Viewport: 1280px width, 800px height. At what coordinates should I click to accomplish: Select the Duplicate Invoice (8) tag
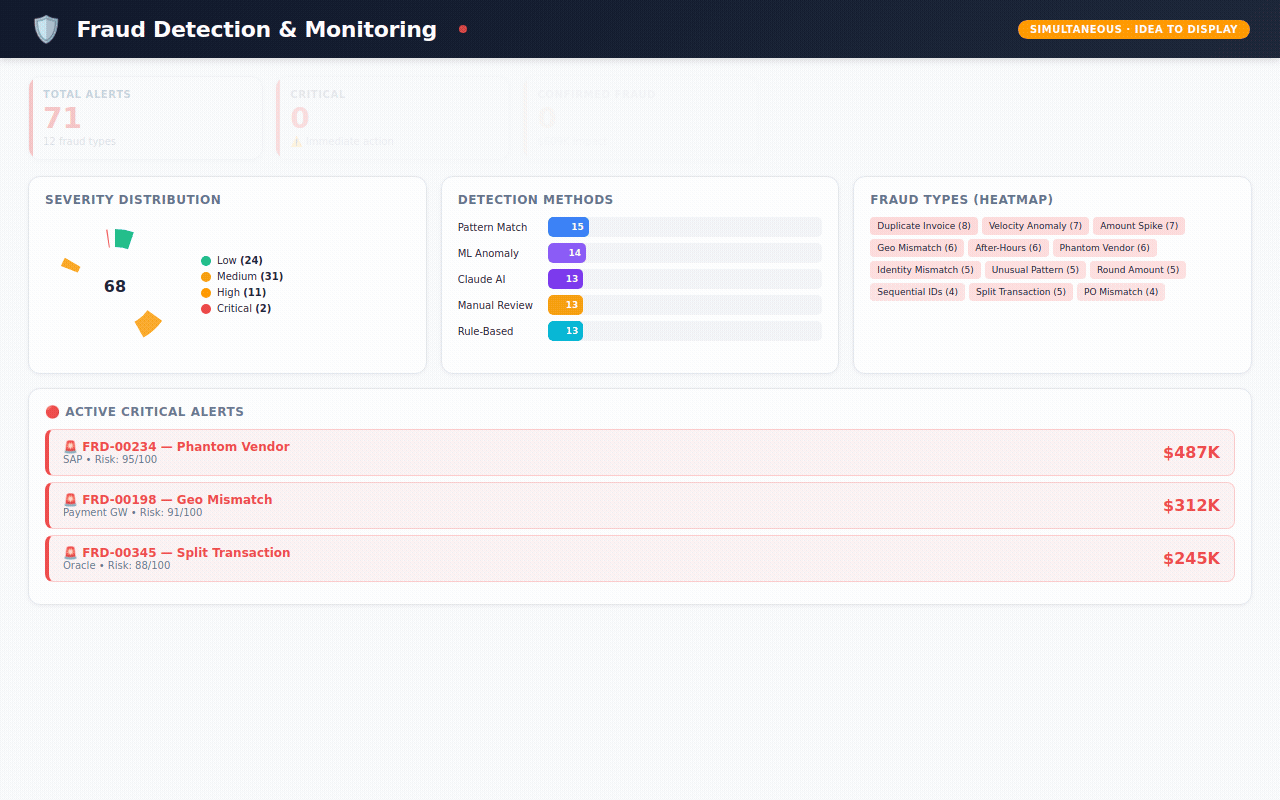923,226
